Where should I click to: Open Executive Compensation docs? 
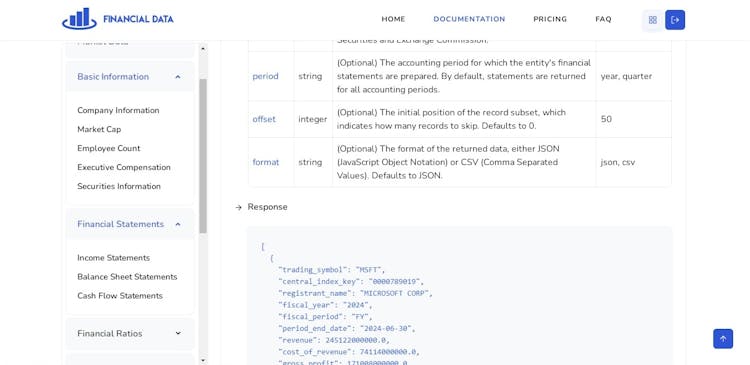(124, 167)
